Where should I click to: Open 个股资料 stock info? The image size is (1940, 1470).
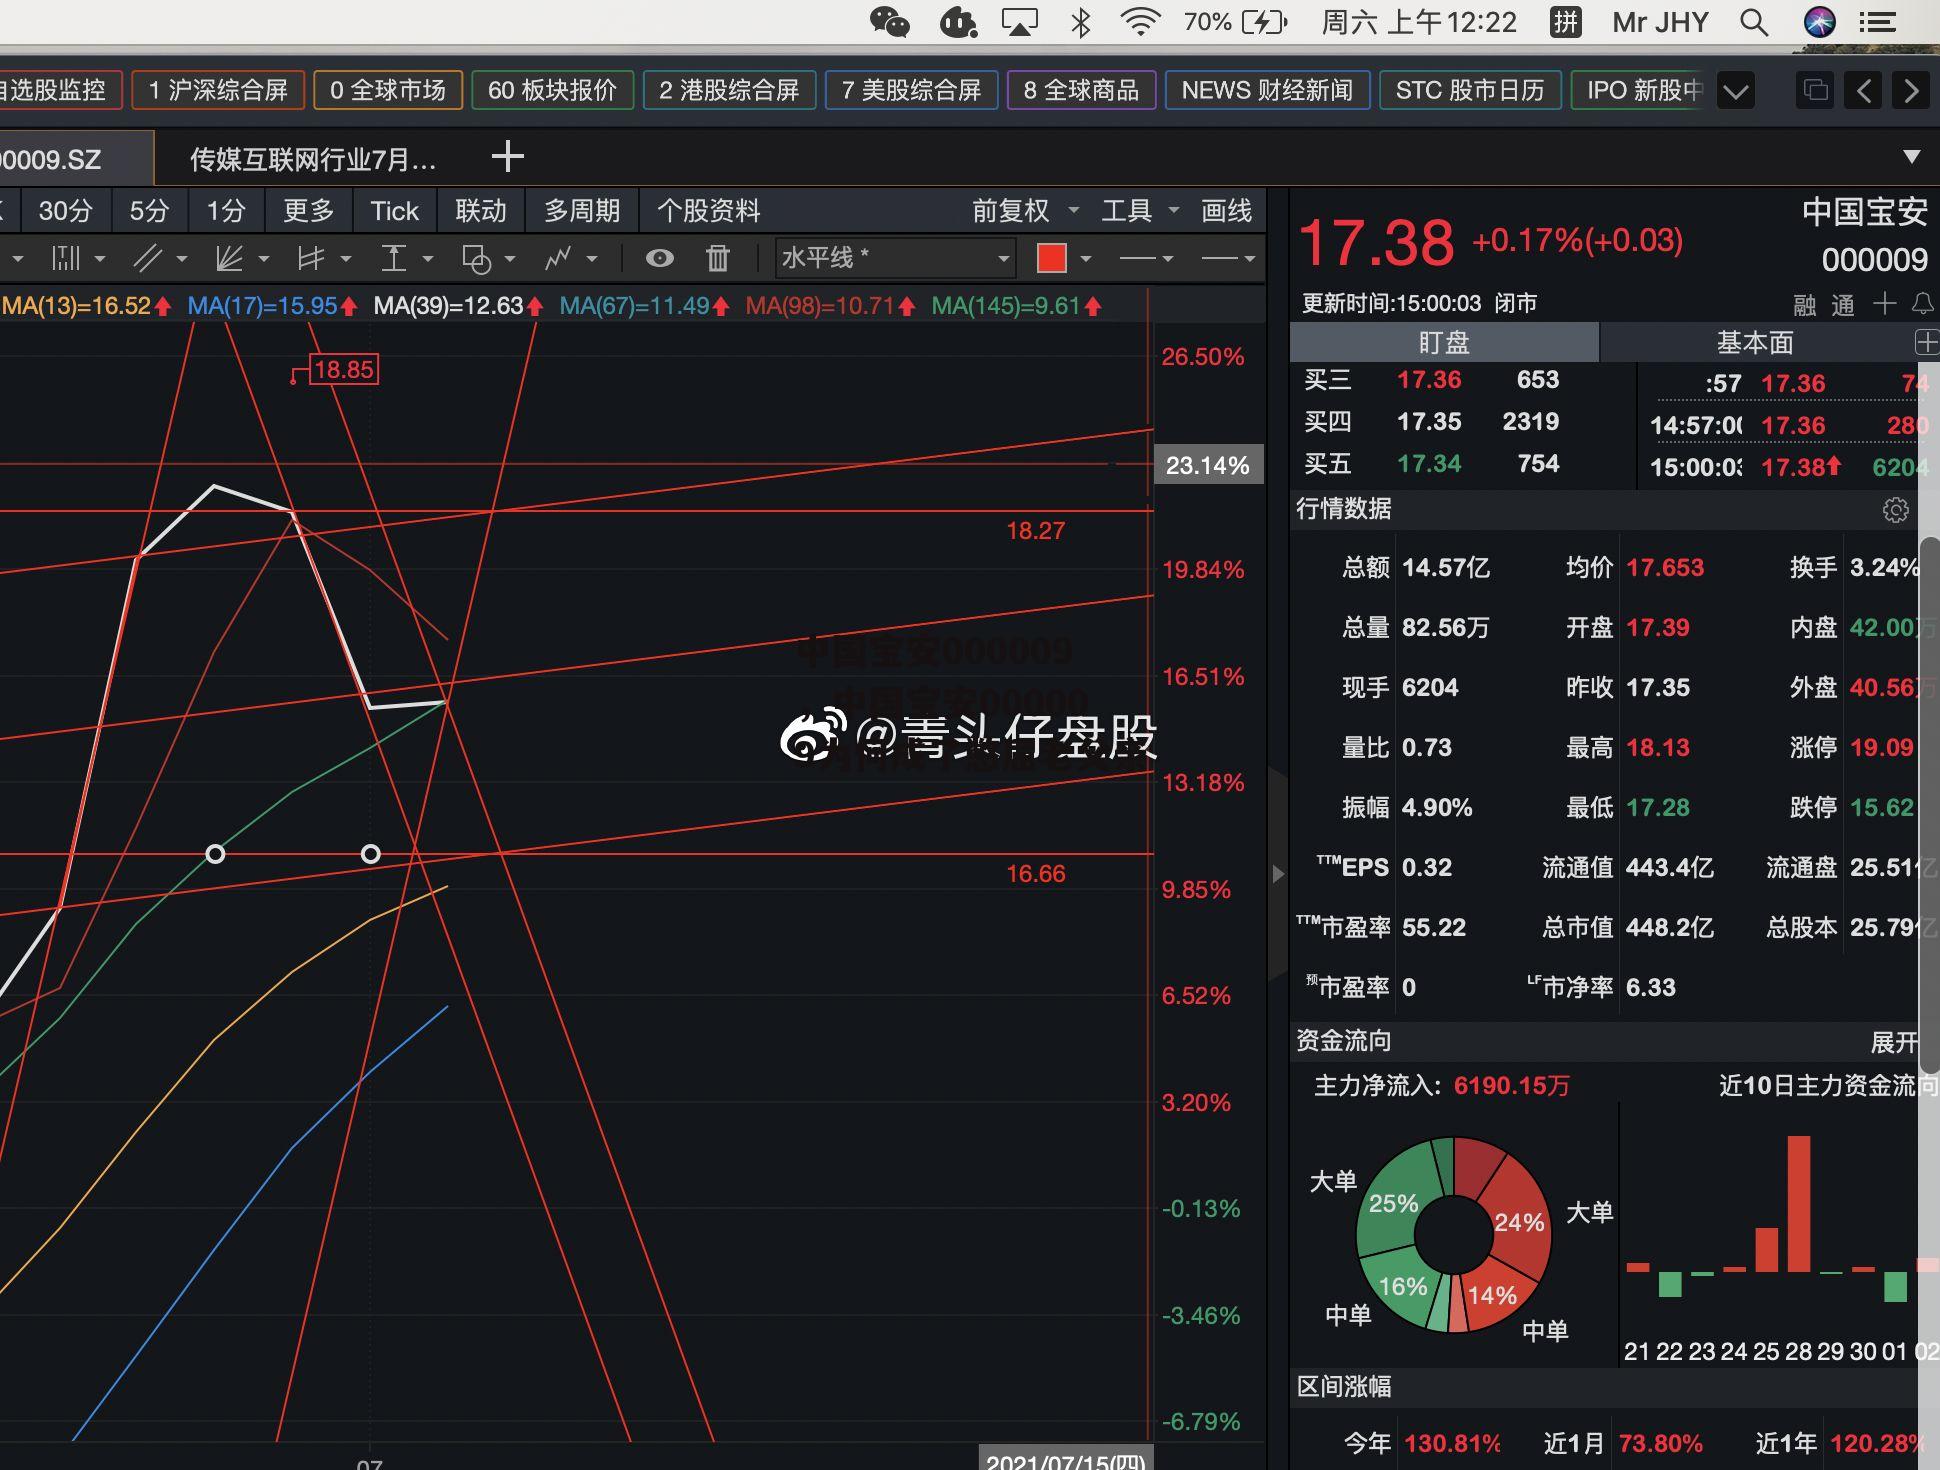click(709, 211)
